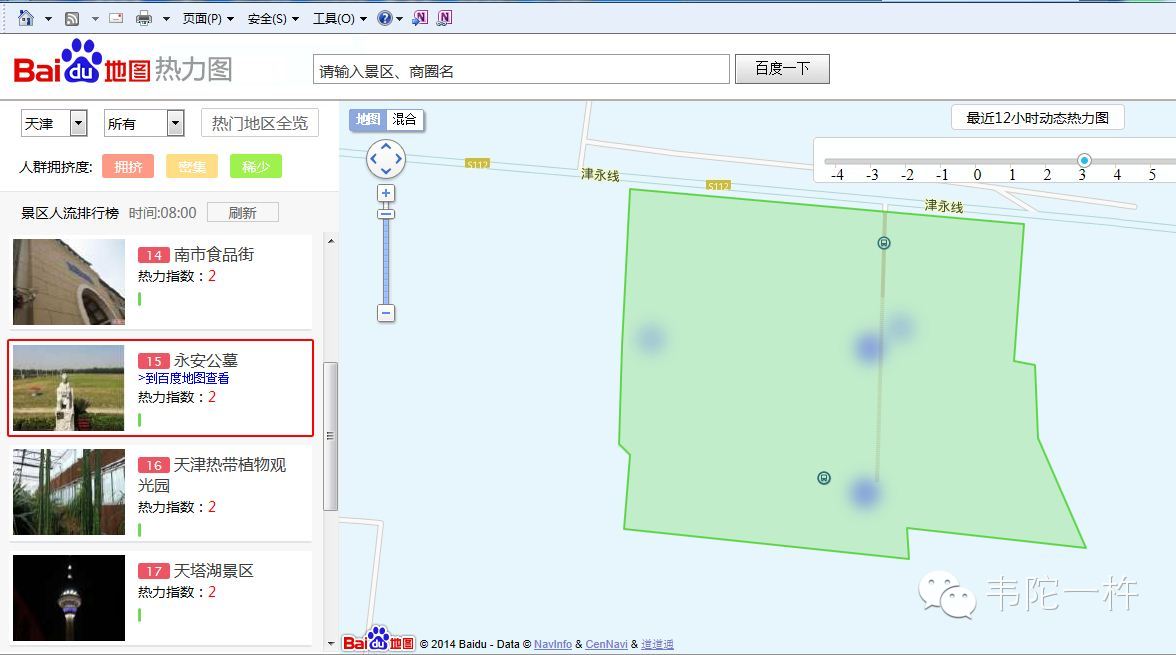Click the 最近12小时动态热力图 button
The image size is (1176, 655).
[x=1037, y=118]
